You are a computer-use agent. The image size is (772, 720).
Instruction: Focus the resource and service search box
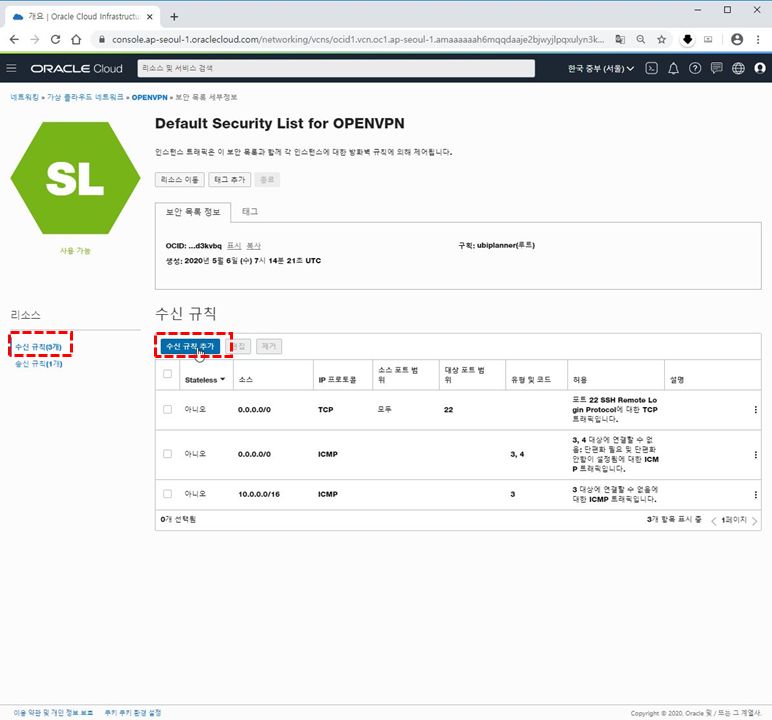pyautogui.click(x=336, y=68)
